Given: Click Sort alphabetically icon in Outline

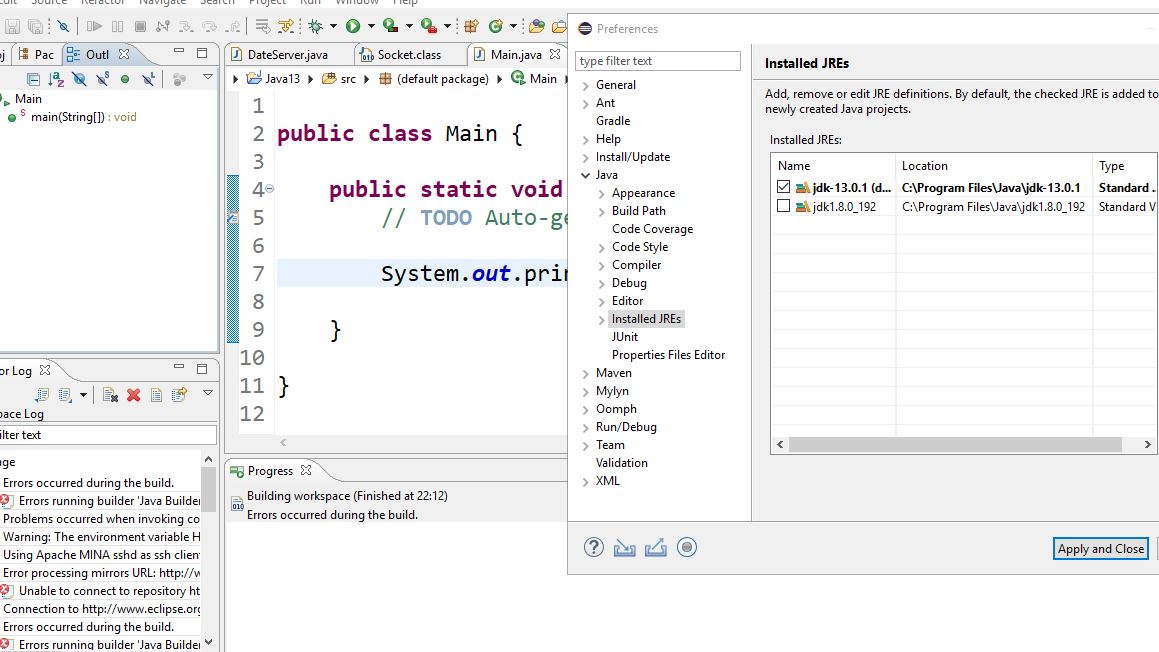Looking at the screenshot, I should 55,79.
